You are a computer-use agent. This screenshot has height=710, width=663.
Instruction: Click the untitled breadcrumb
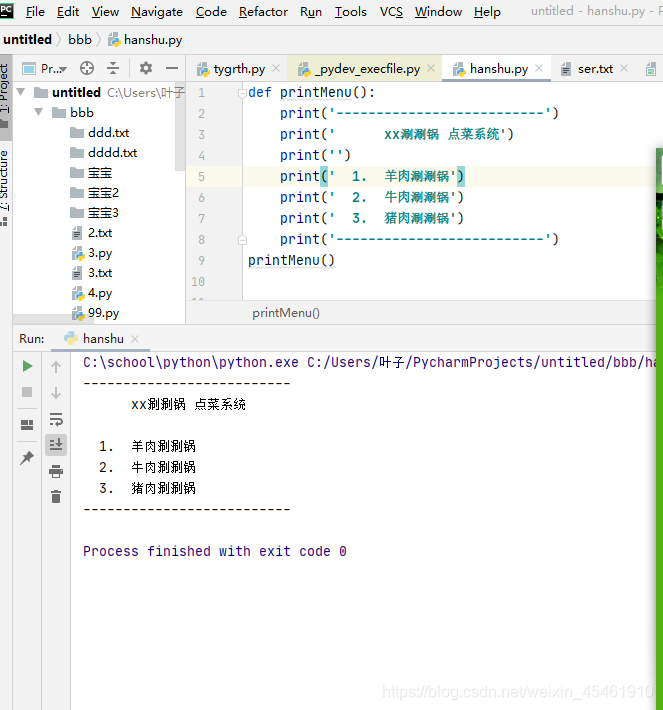coord(27,39)
